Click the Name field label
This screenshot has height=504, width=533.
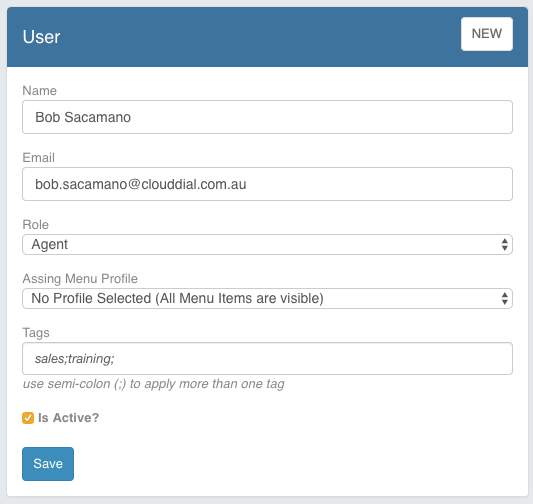point(39,91)
